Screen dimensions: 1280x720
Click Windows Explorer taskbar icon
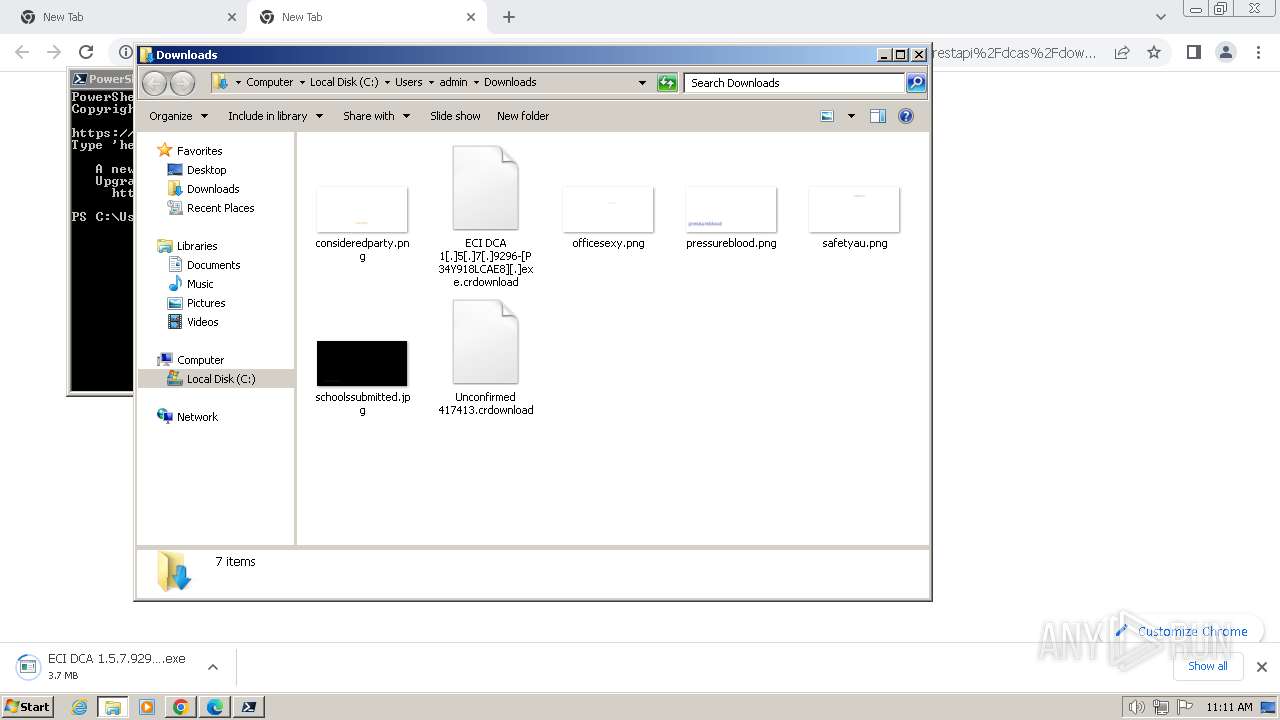click(x=113, y=707)
